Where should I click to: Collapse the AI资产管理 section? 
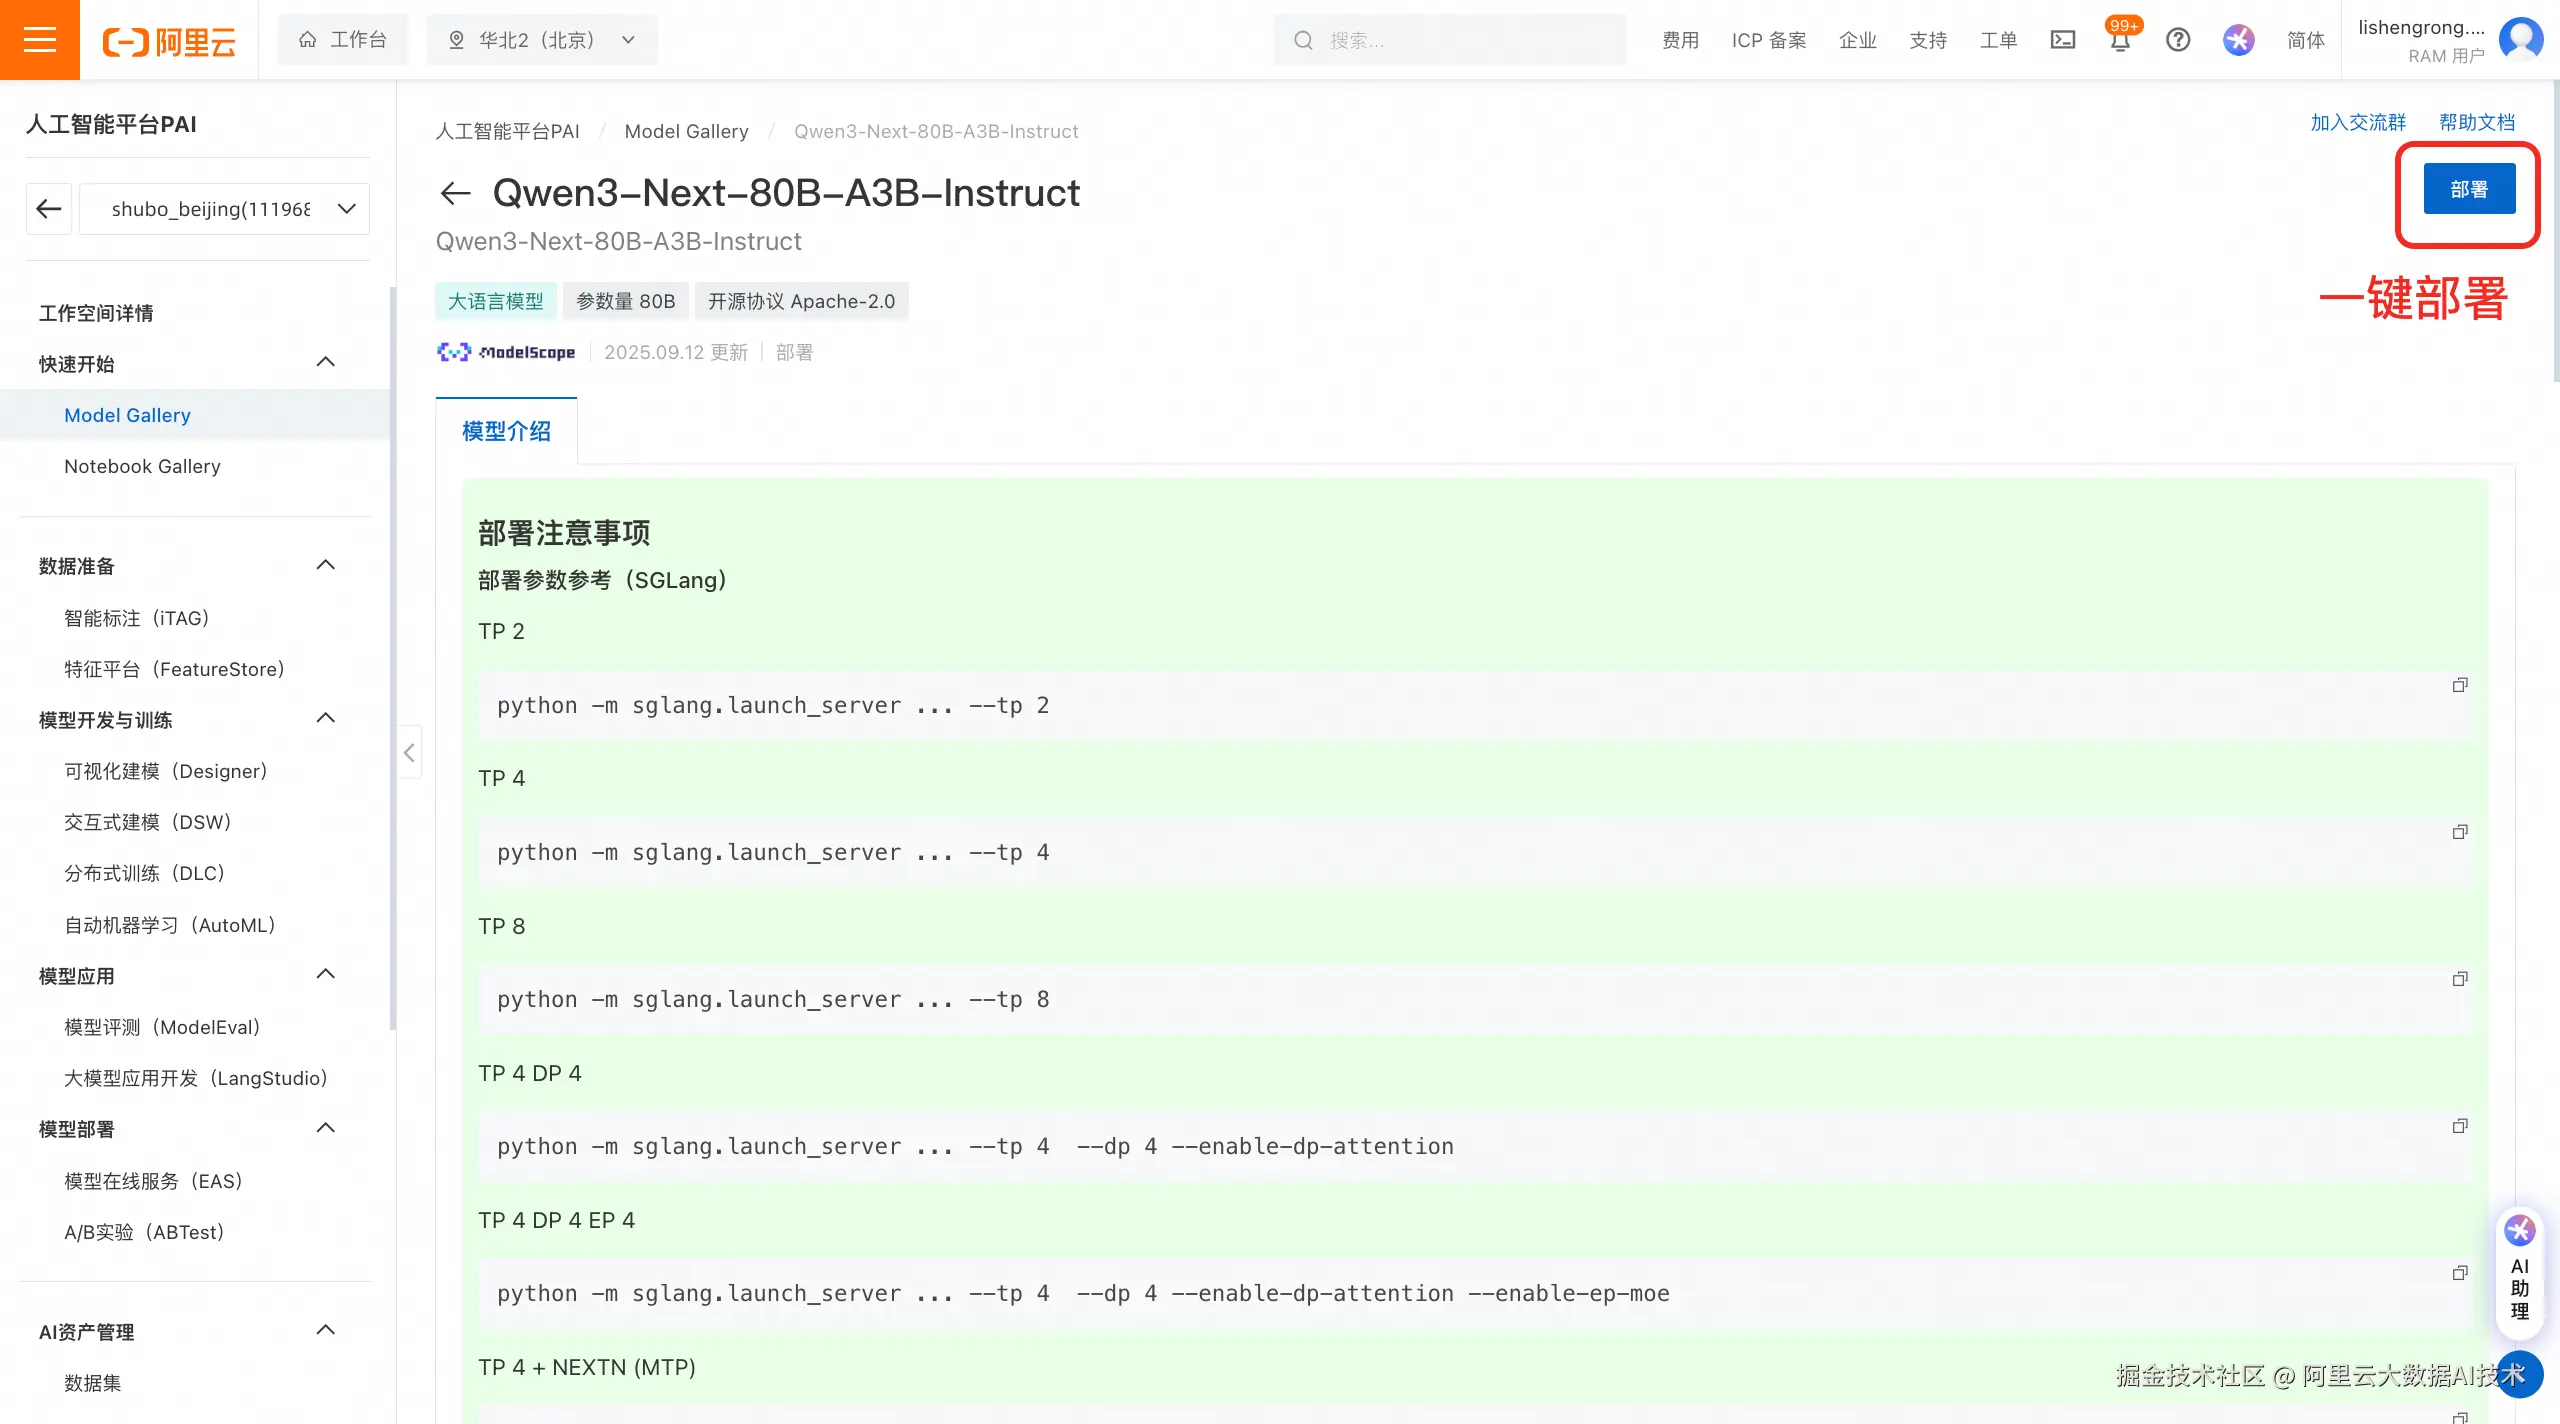pyautogui.click(x=326, y=1330)
